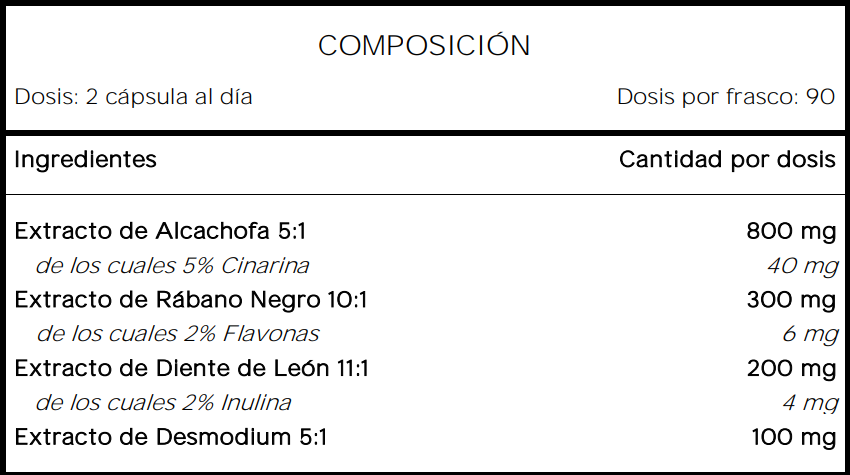
Task: Click the Ingredientes column header
Action: [85, 160]
